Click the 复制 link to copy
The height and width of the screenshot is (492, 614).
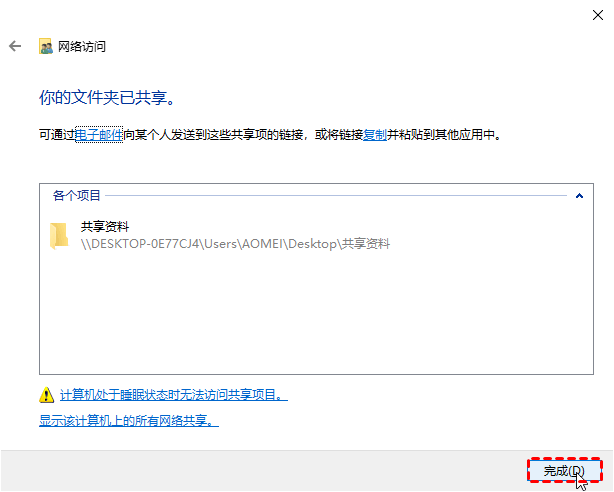click(x=375, y=135)
